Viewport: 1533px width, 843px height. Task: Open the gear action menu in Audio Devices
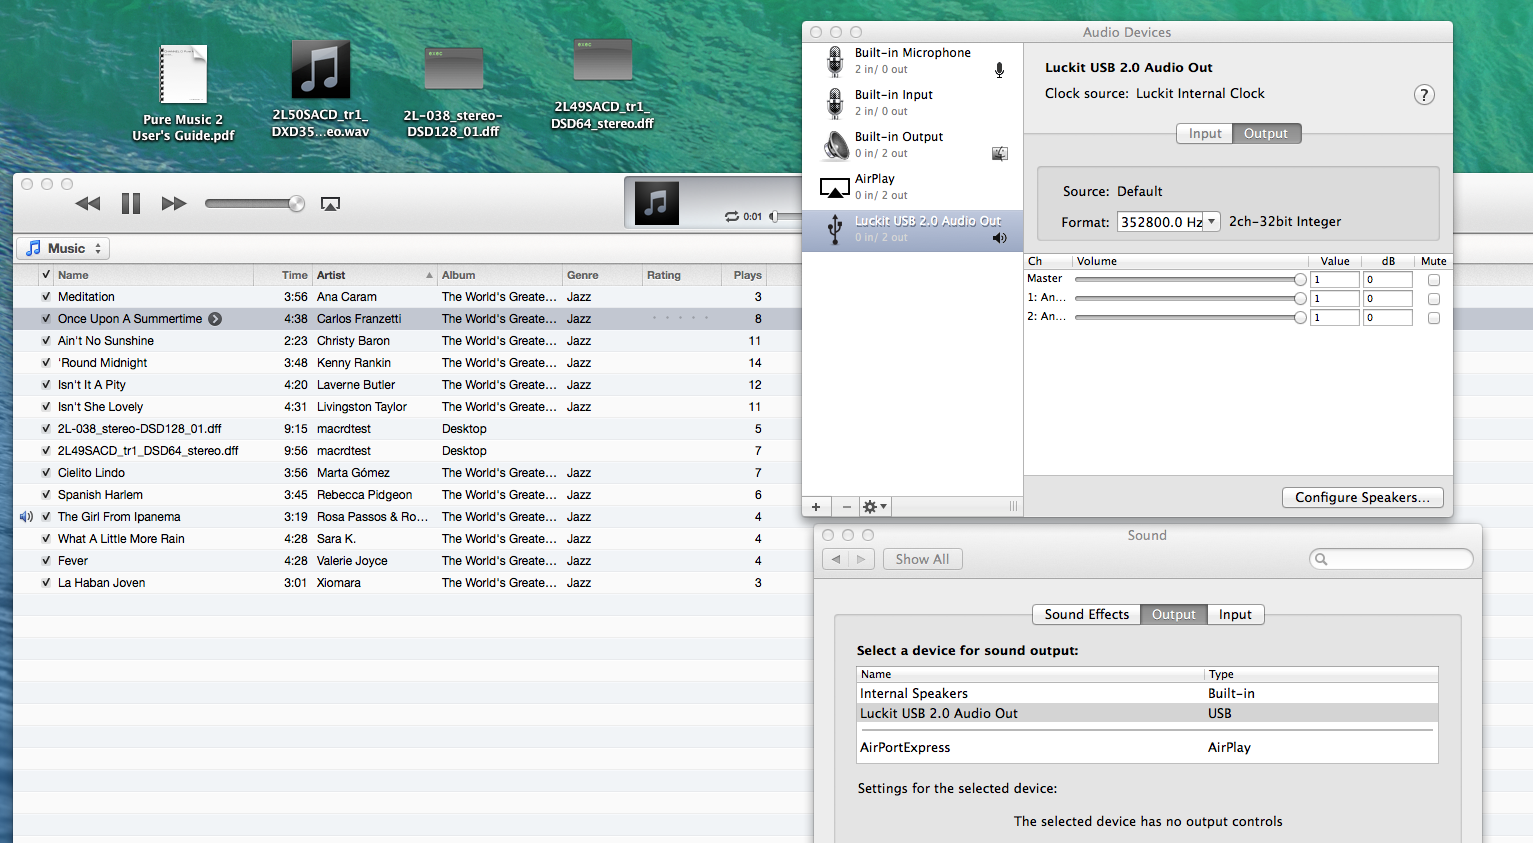pos(875,507)
